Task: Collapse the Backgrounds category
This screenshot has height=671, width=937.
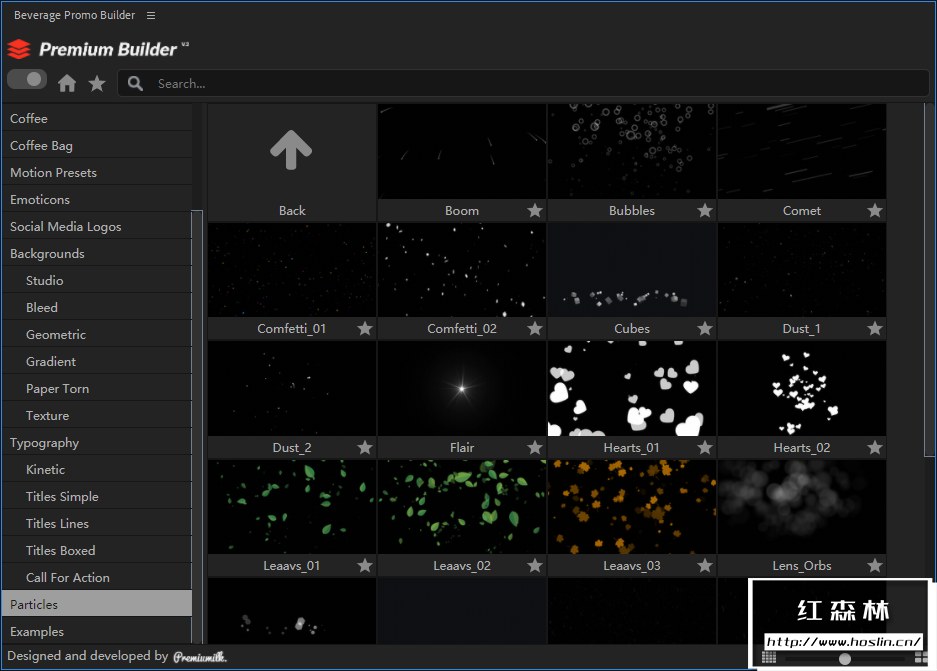Action: tap(97, 253)
